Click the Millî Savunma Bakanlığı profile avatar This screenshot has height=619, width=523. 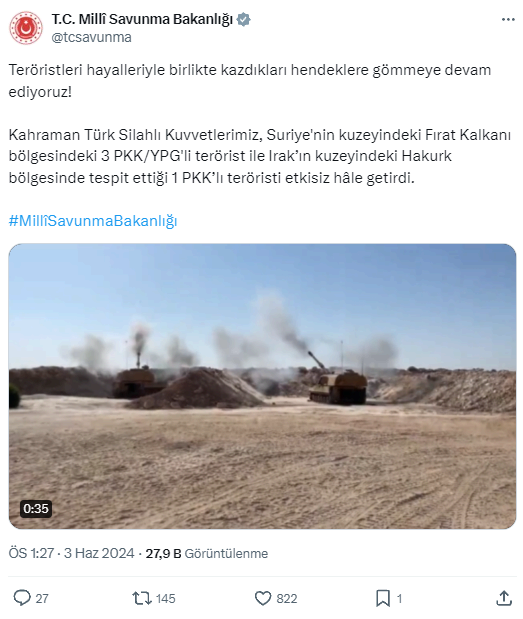click(x=26, y=28)
